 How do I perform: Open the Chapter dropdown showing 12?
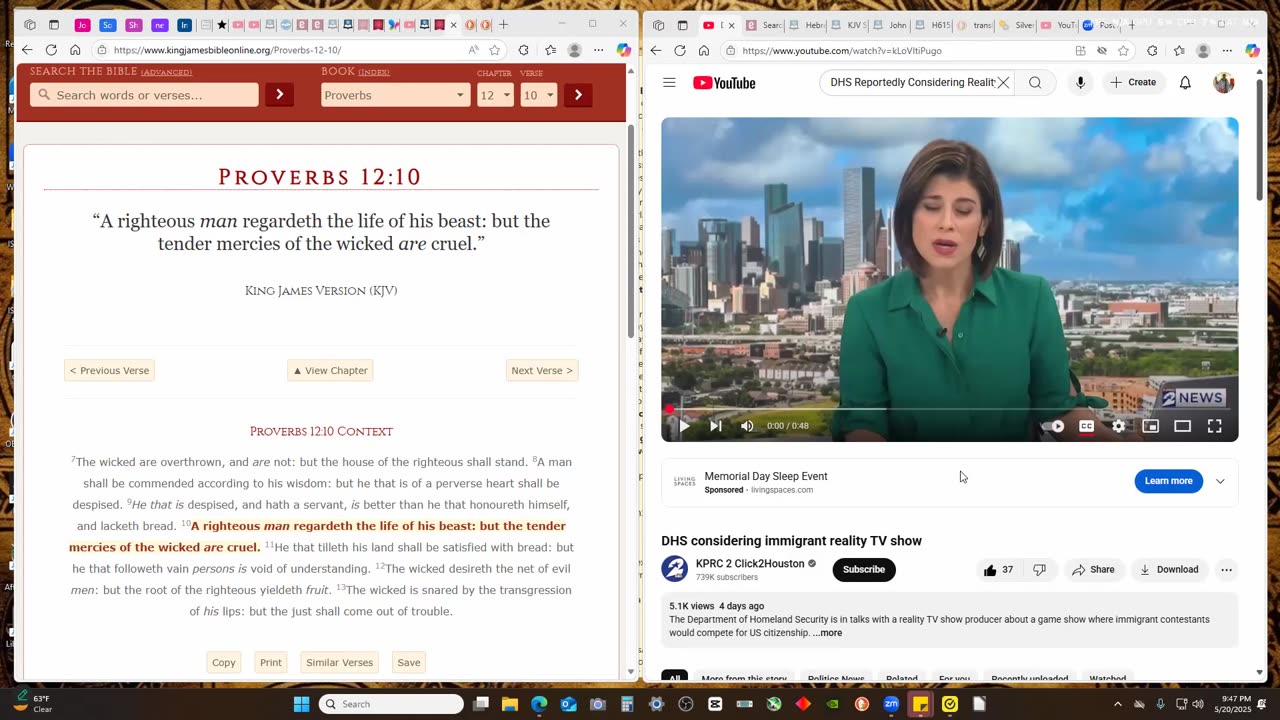point(495,95)
